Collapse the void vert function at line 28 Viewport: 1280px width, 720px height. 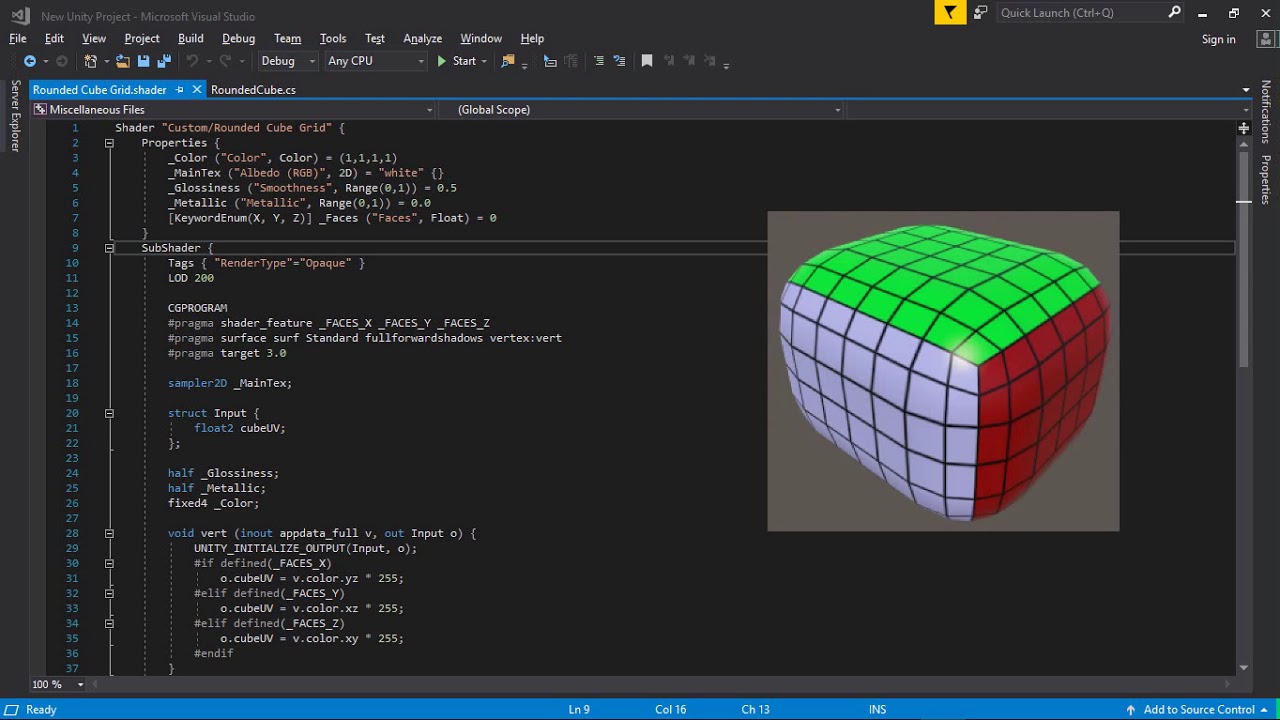pyautogui.click(x=109, y=533)
